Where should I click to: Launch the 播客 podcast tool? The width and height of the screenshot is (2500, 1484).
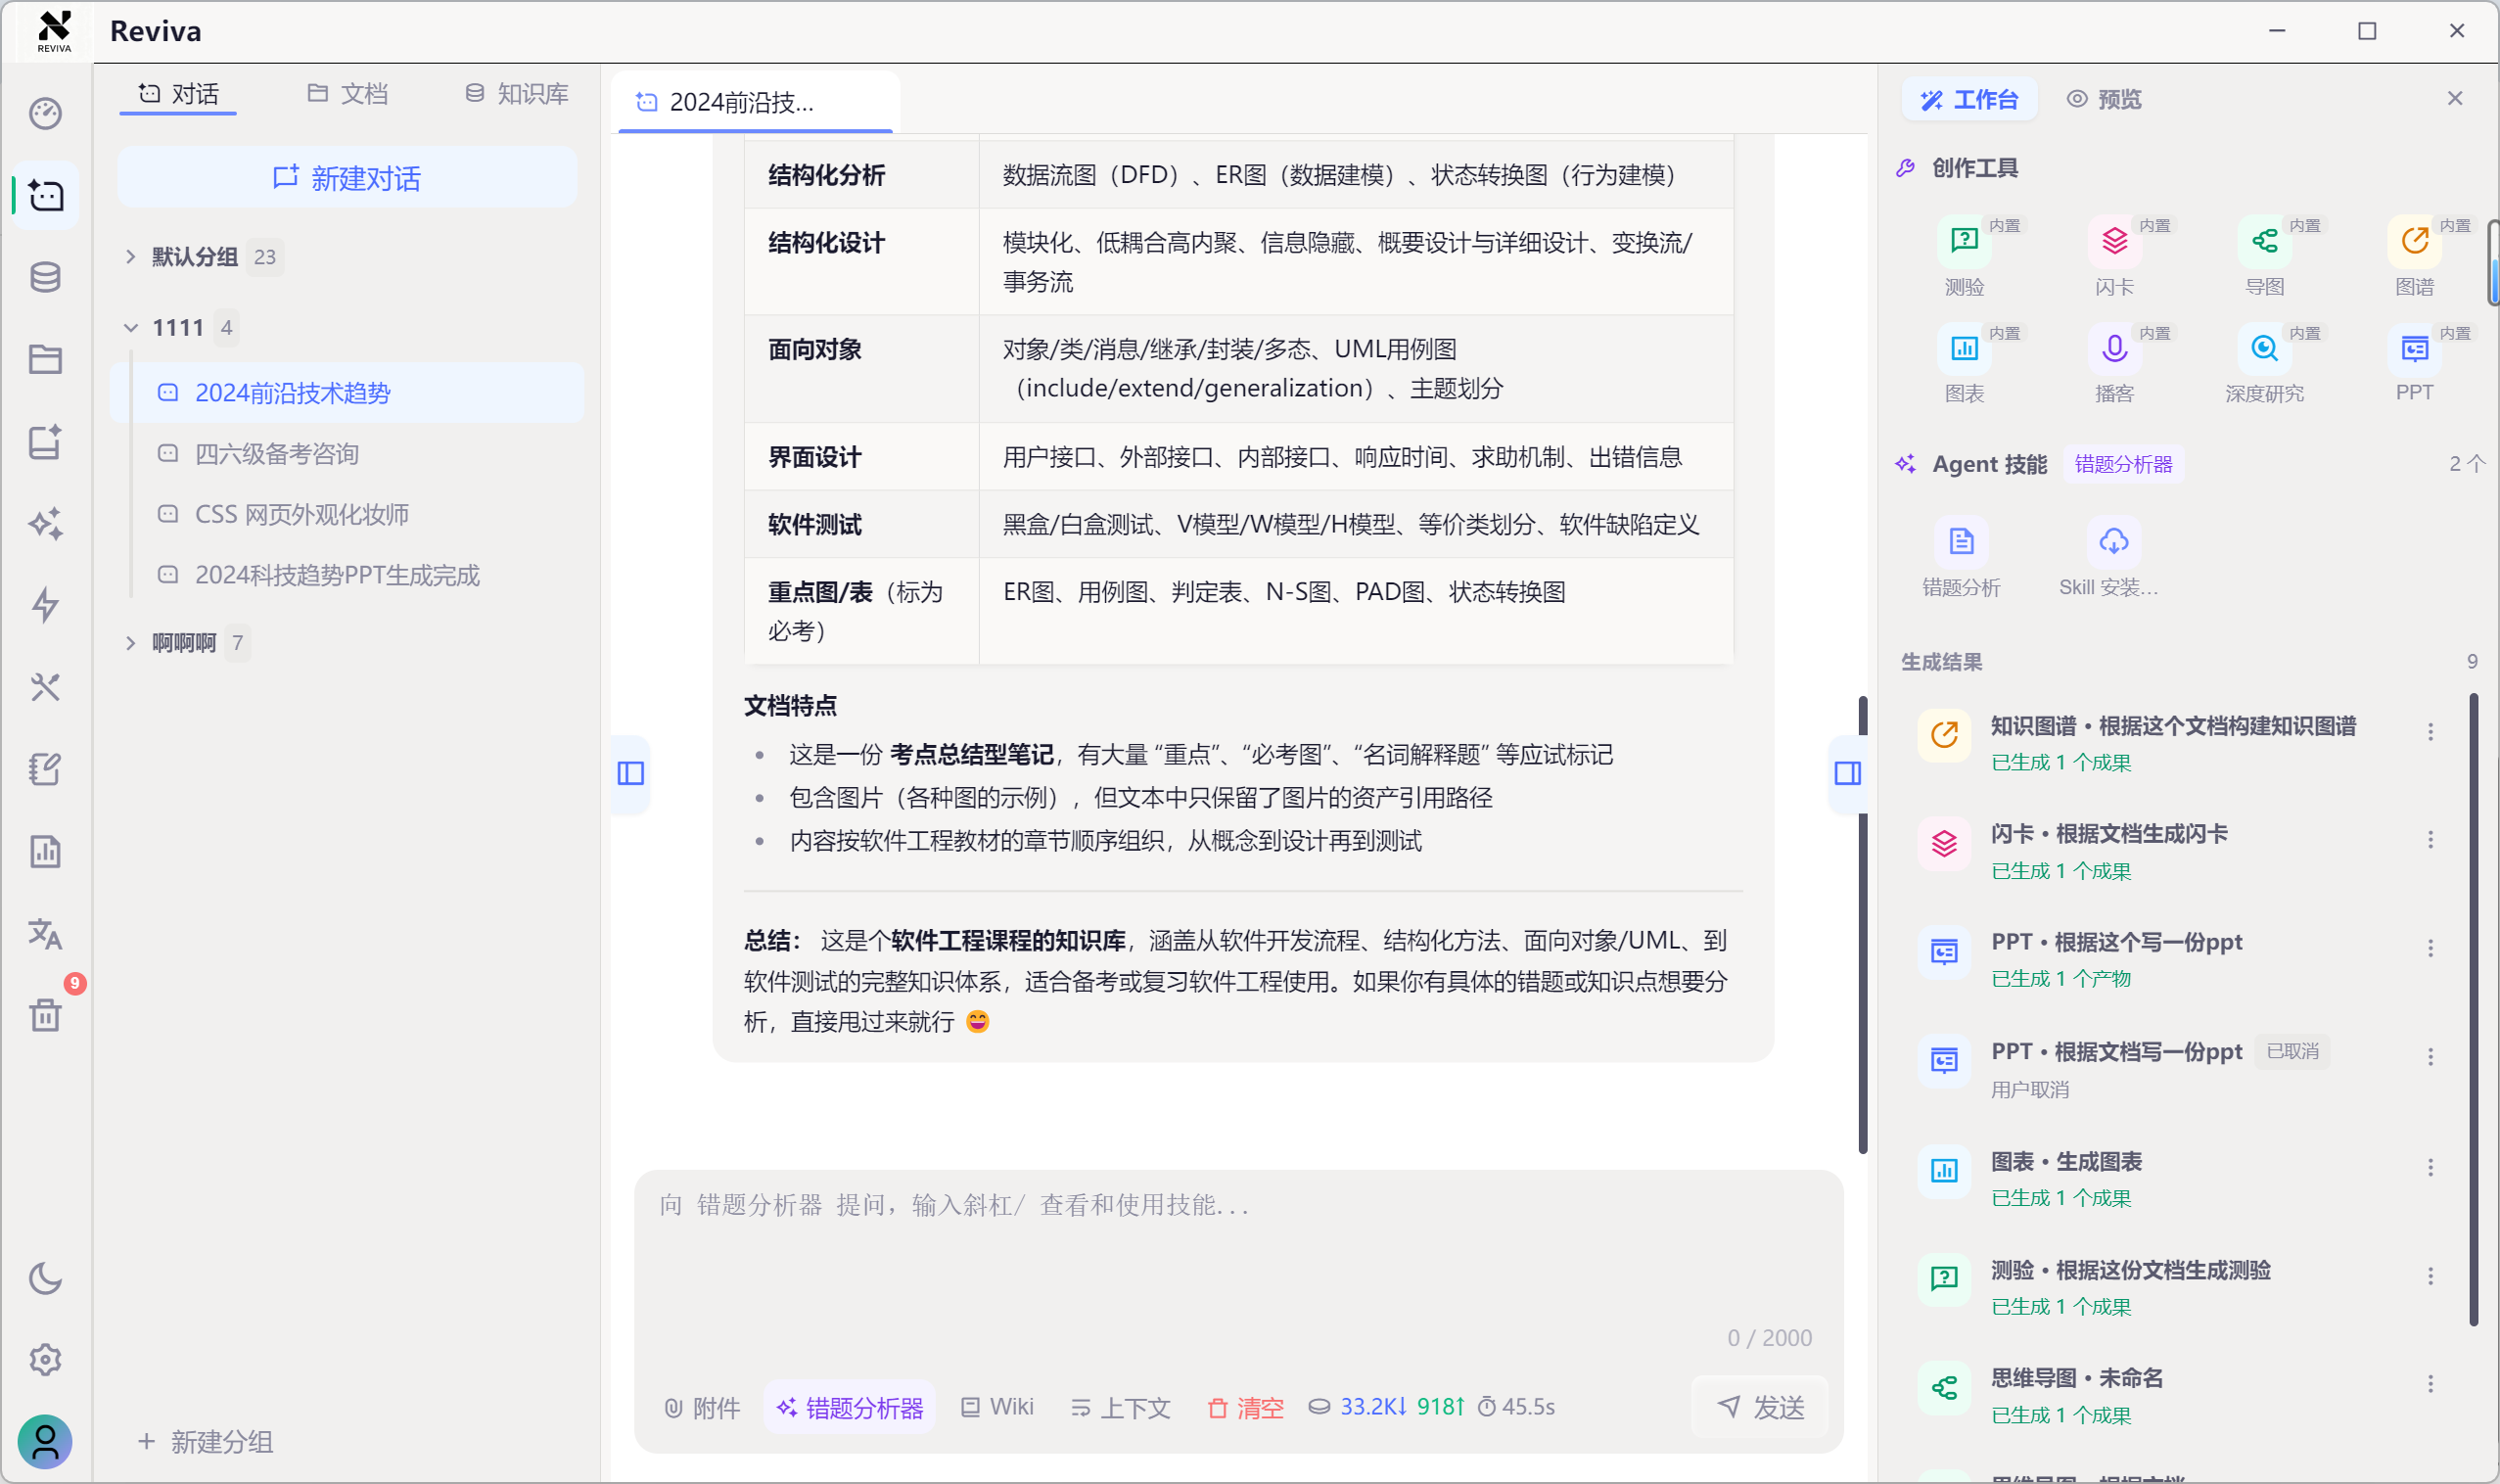(x=2114, y=364)
